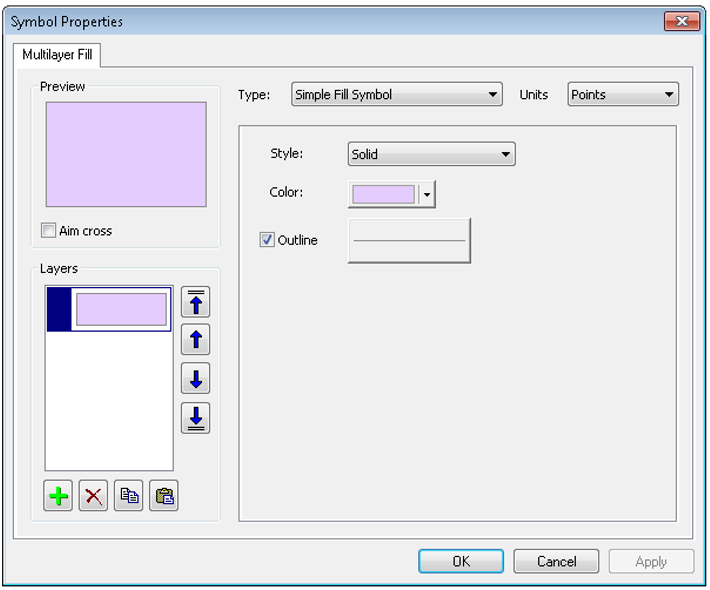Move layer to top of list

[195, 302]
